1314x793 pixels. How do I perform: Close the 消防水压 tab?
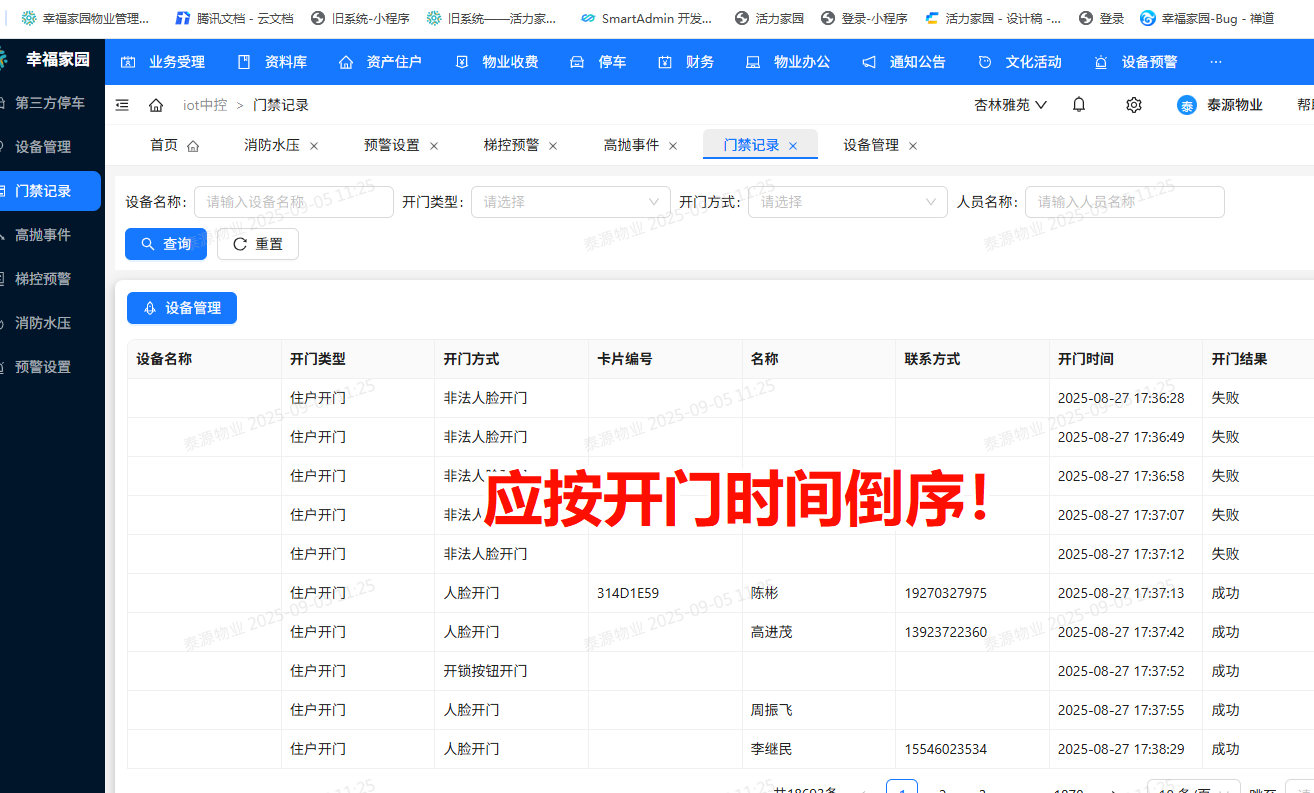(314, 146)
